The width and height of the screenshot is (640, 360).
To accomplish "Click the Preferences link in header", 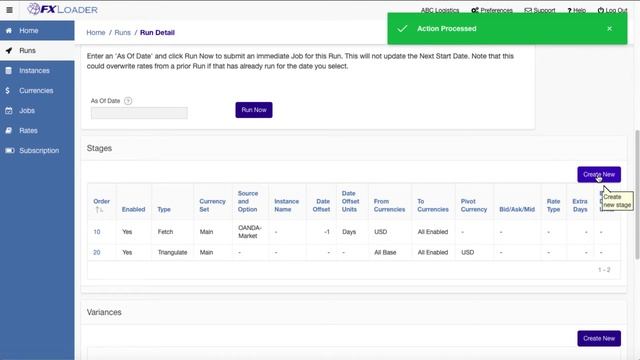I will 496,10.
